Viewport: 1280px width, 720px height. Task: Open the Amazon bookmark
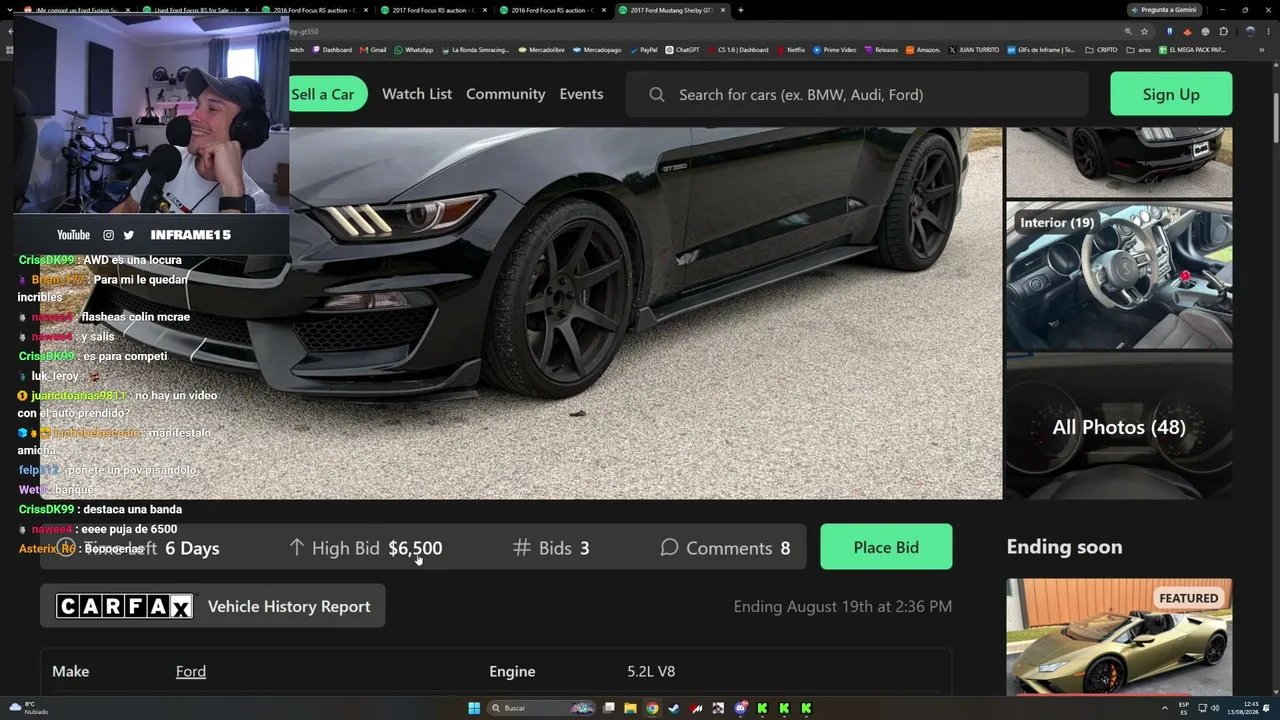[x=923, y=50]
